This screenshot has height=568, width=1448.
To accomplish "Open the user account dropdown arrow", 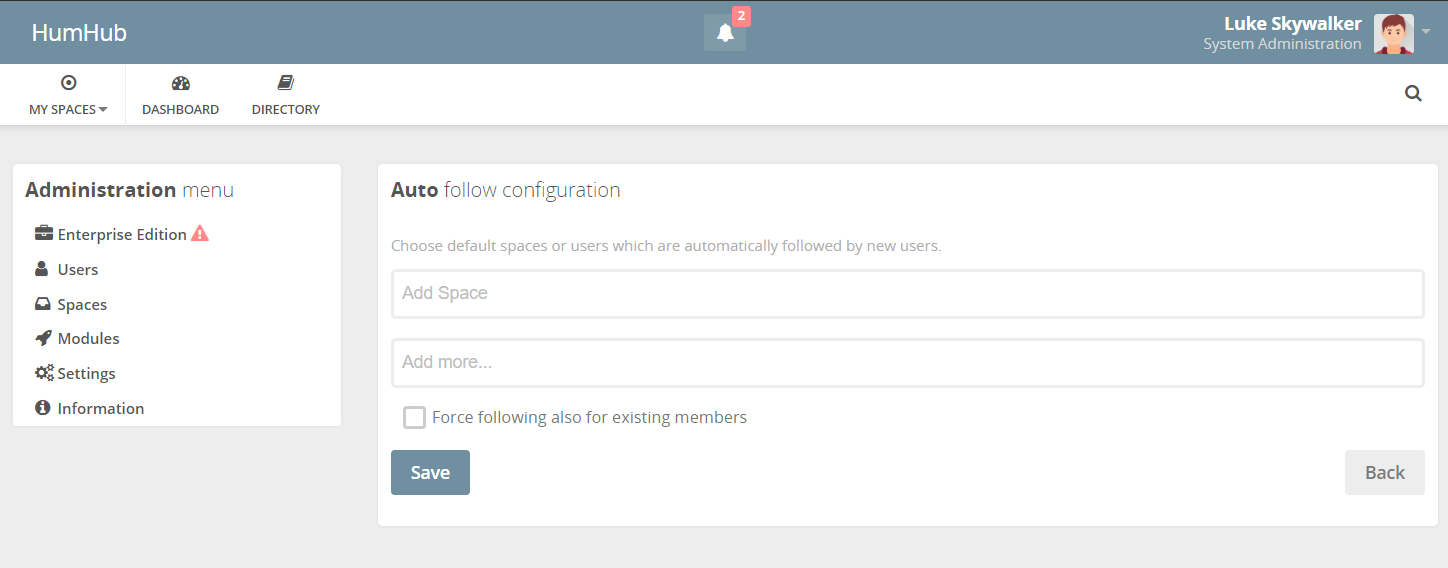I will [x=1426, y=32].
